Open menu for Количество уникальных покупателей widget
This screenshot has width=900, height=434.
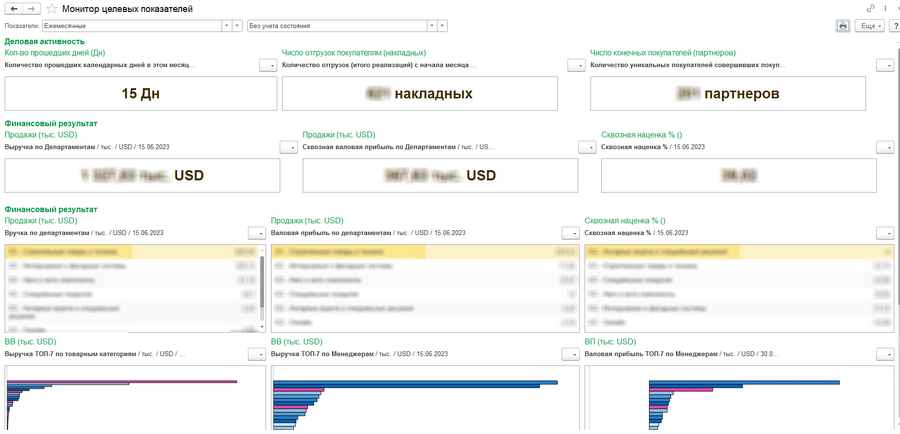point(885,65)
